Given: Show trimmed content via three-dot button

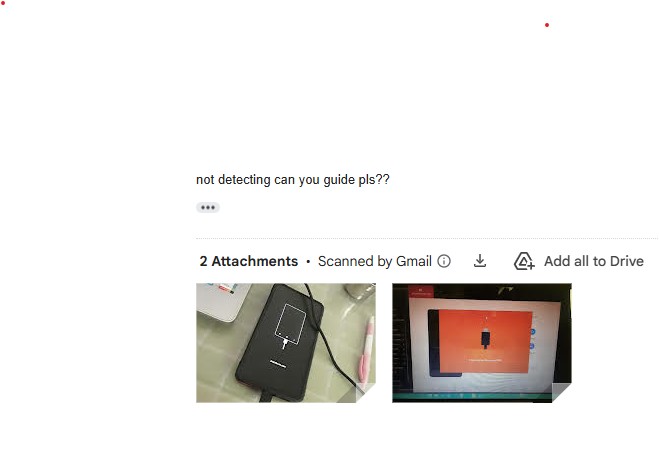Looking at the screenshot, I should tap(208, 207).
